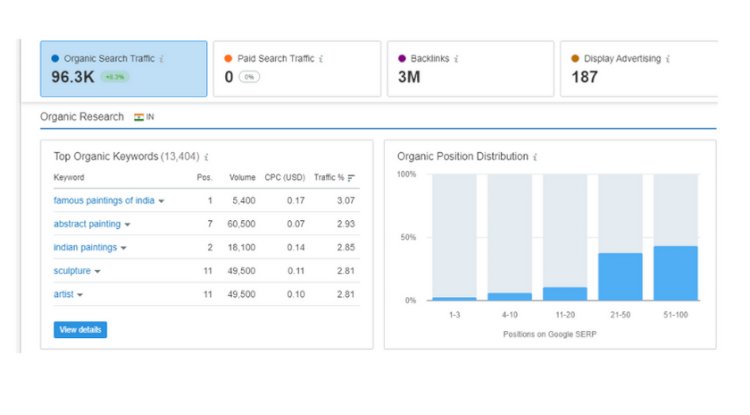750x415 pixels.
Task: Click the volume value 18,100
Action: (242, 247)
